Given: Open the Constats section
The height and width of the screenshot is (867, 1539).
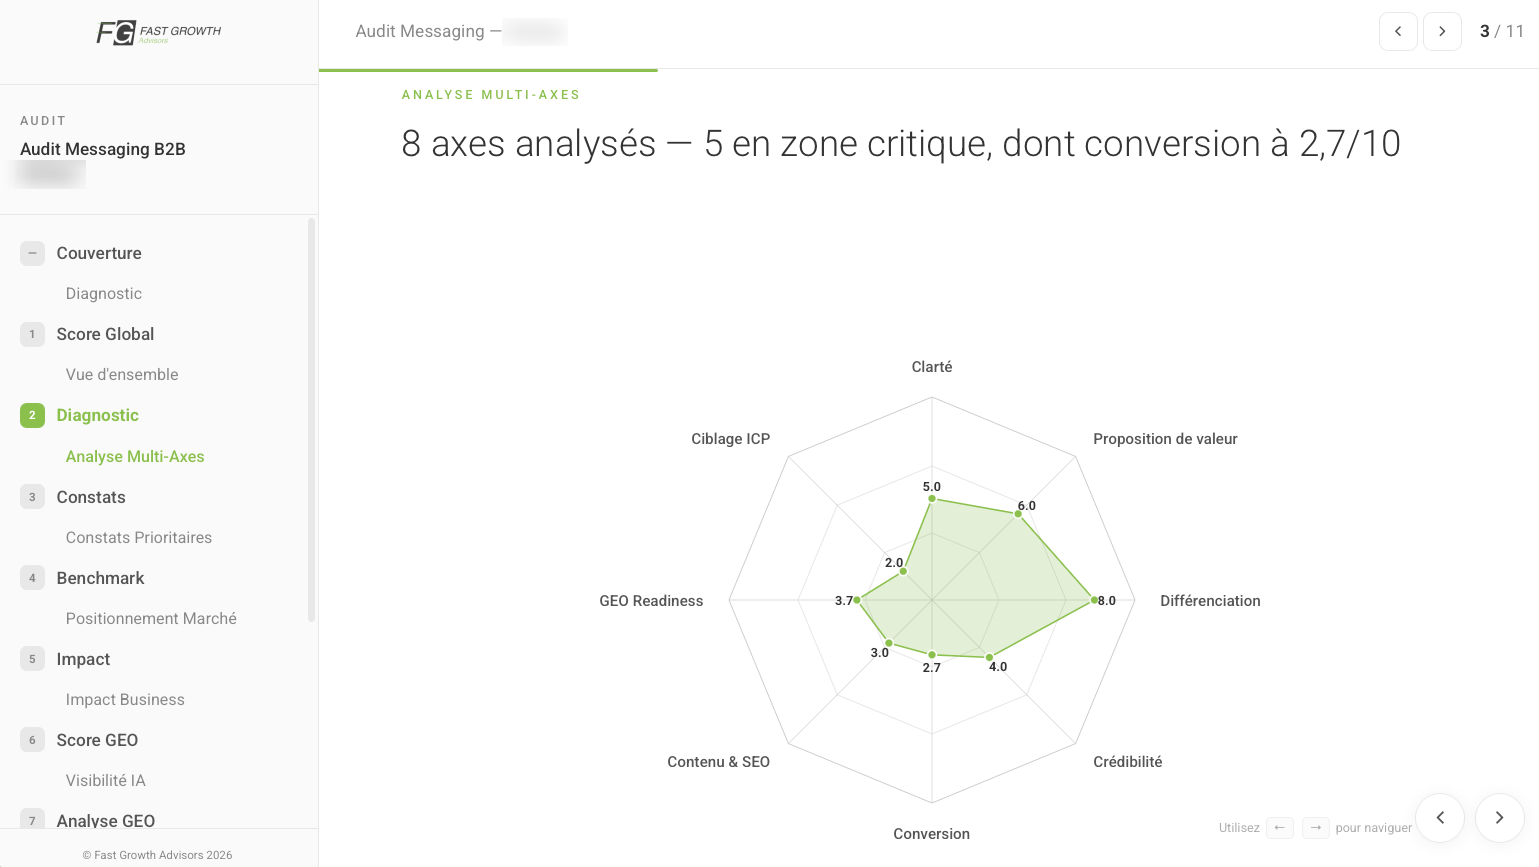Looking at the screenshot, I should (91, 497).
